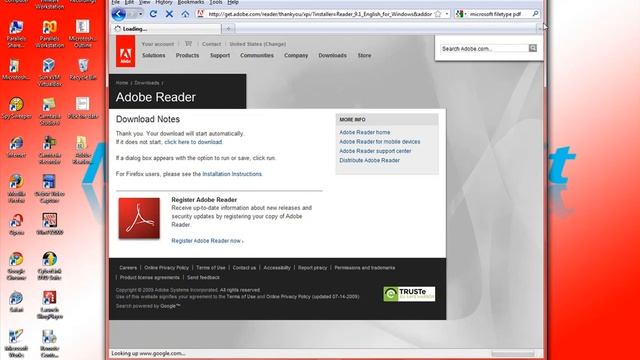Click Send feedback footer link
The image size is (640, 360).
[x=203, y=278]
